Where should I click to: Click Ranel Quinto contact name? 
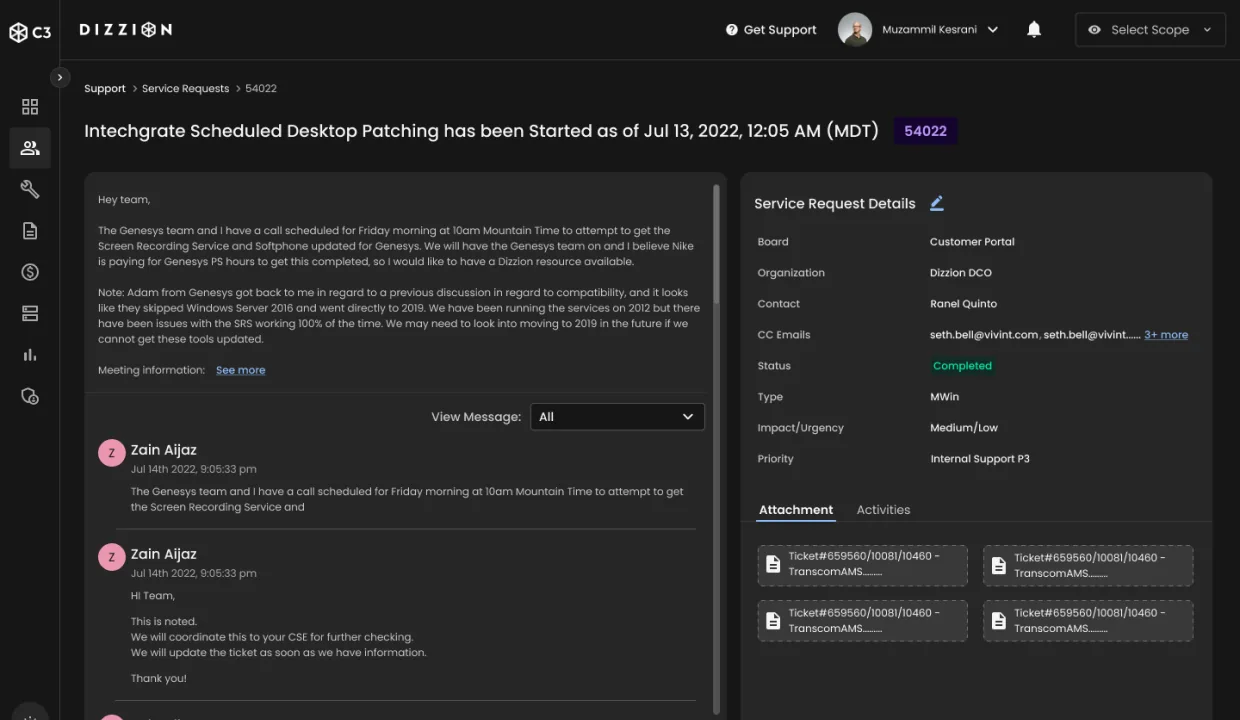point(963,304)
